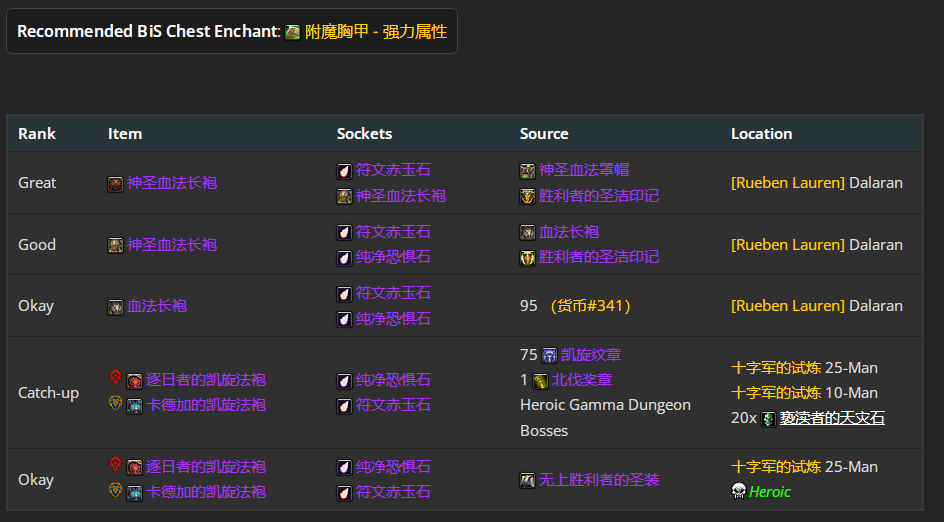Click the 无上胜利者的圣装 token icon
Screen dimensions: 944x522
528,480
